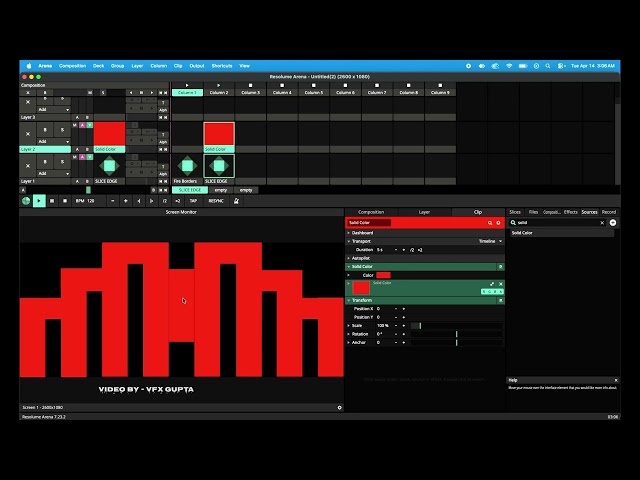Image resolution: width=640 pixels, height=480 pixels.
Task: Select the Column 1 header label
Action: point(187,93)
